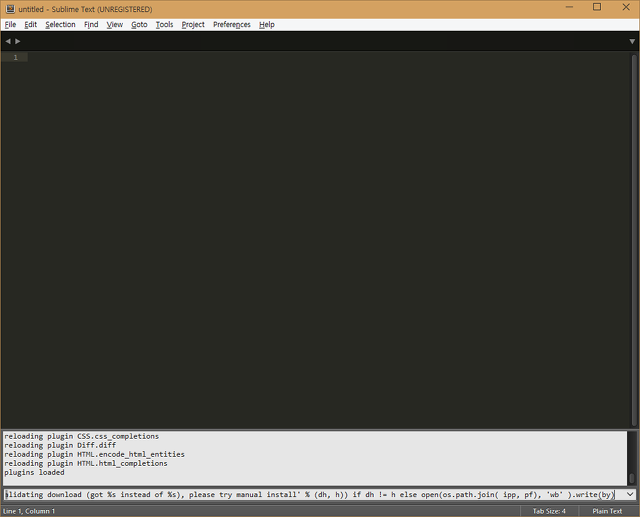Open the Goto menu
The height and width of the screenshot is (517, 640).
[x=139, y=24]
